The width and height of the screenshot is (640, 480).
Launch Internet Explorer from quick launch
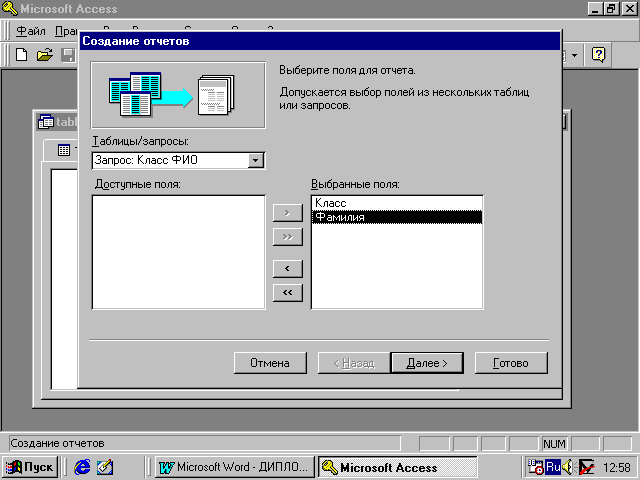(82, 467)
